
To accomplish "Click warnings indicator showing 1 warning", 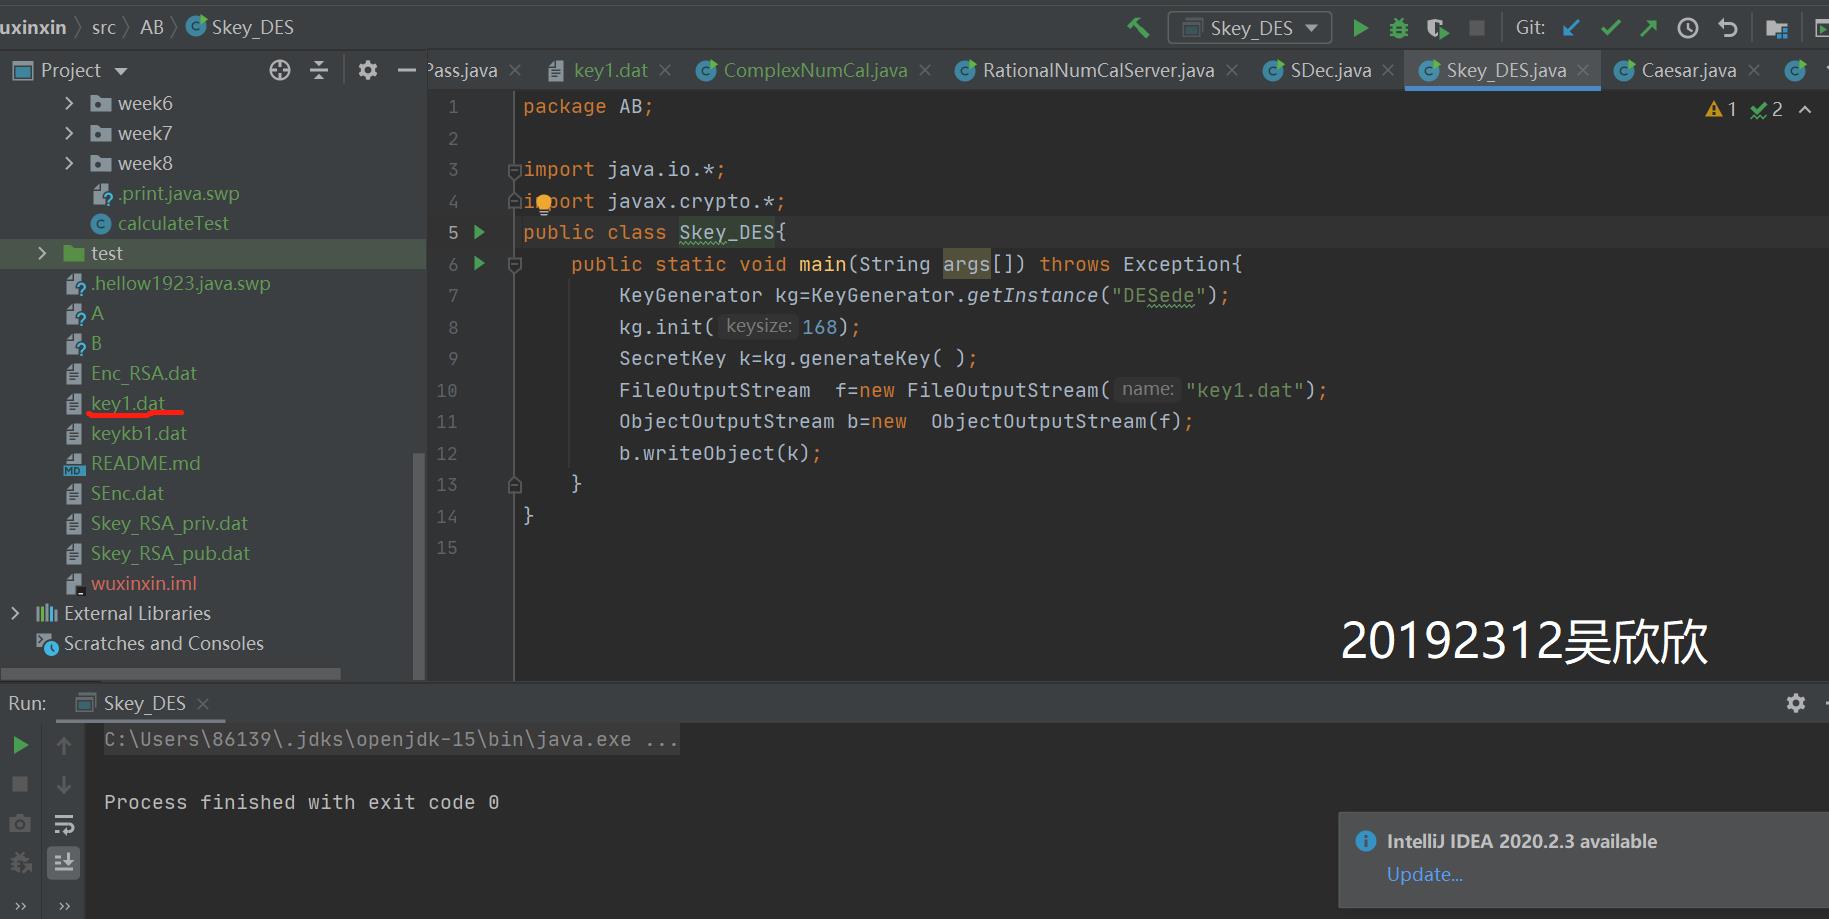I will [x=1721, y=109].
